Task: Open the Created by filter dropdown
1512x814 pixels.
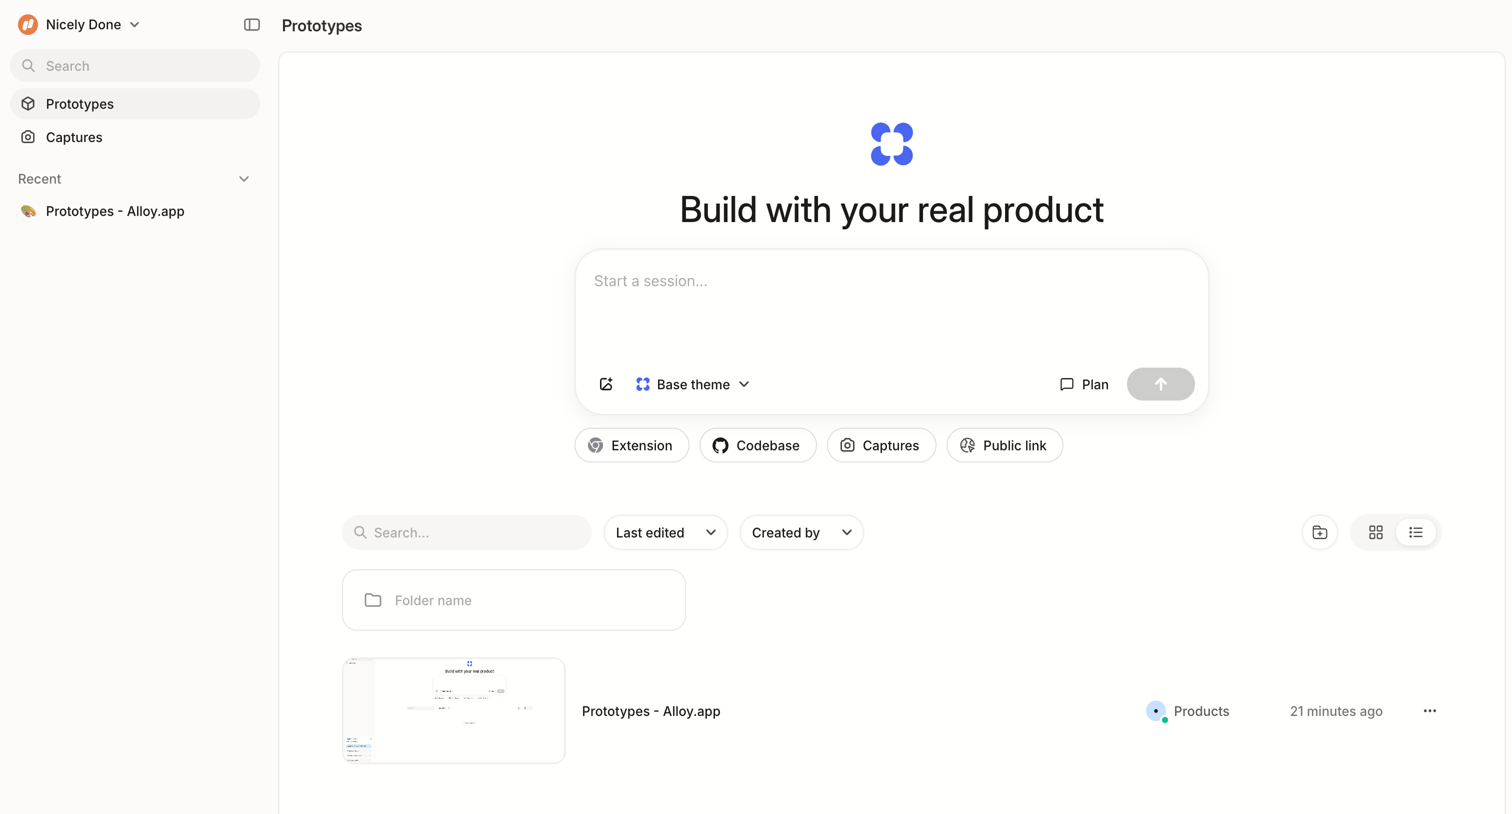Action: pos(802,533)
